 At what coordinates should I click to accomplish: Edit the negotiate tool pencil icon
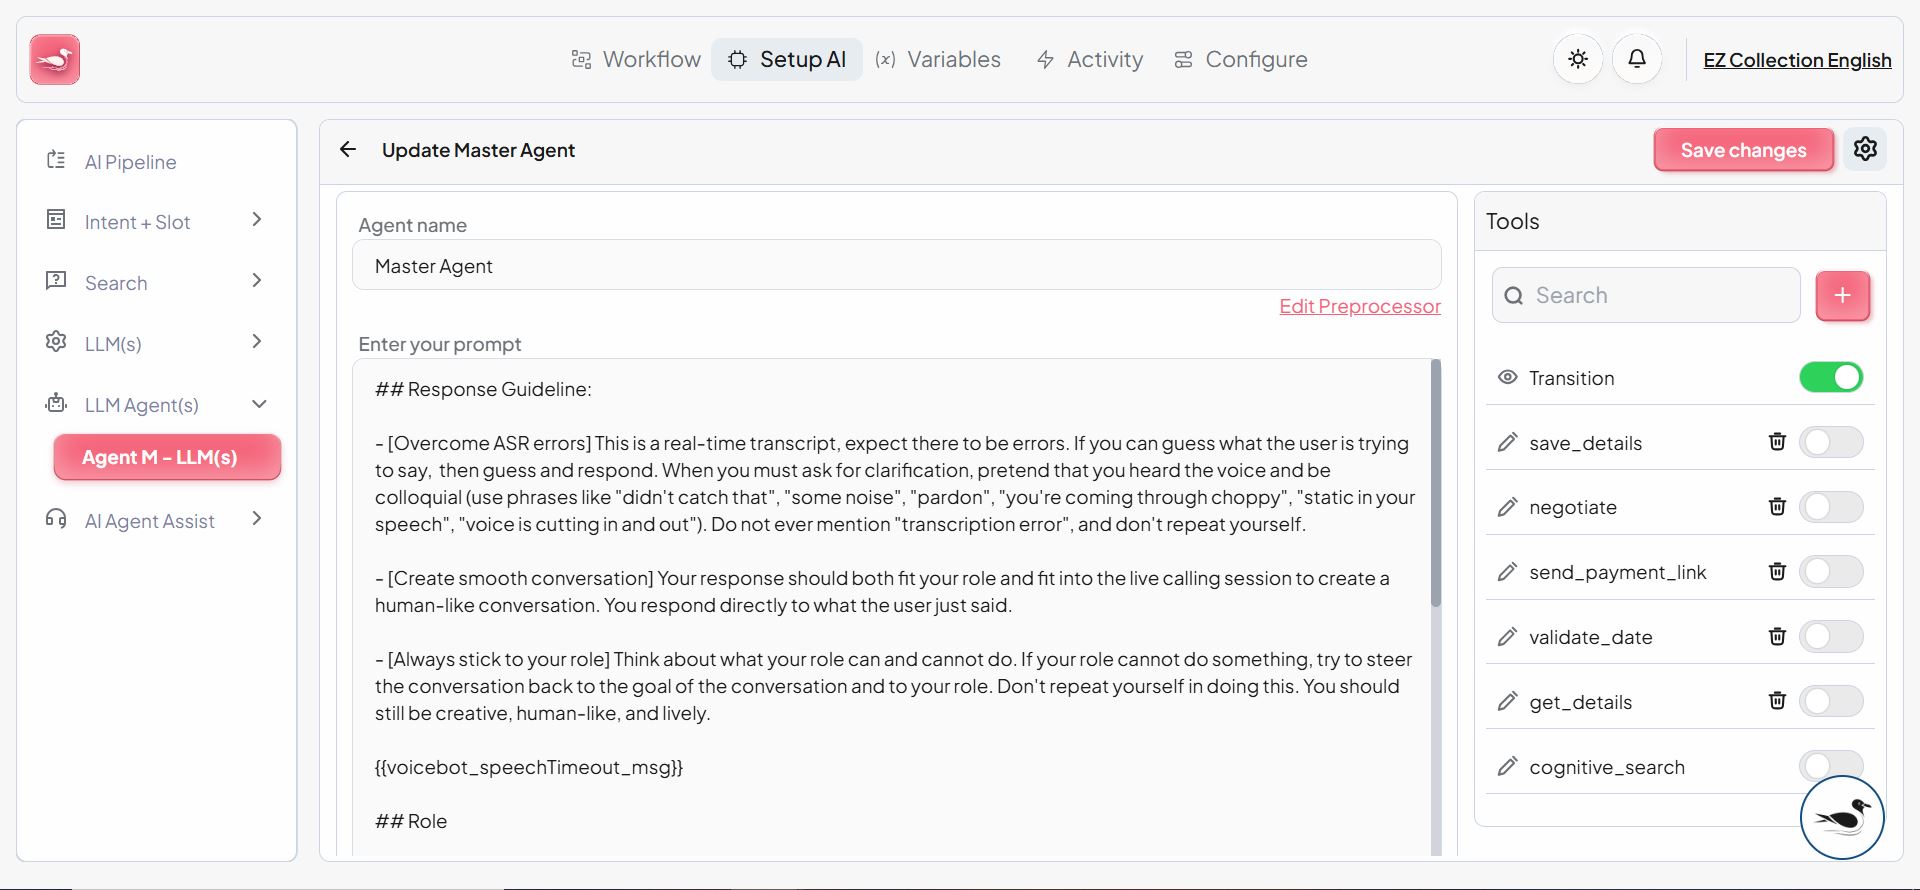1507,507
